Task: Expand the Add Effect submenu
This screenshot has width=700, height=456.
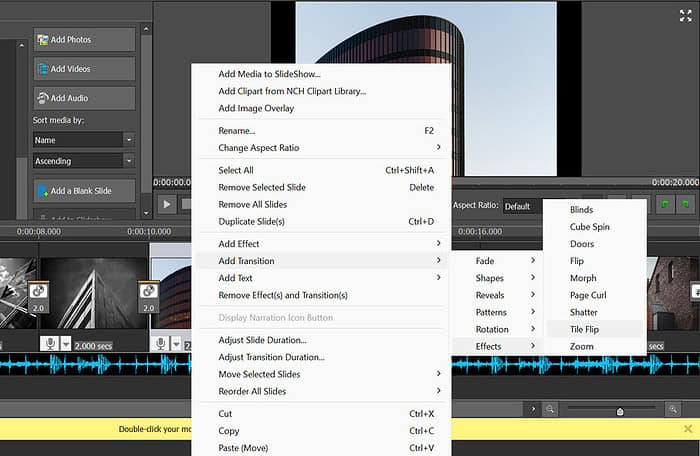Action: tap(320, 244)
